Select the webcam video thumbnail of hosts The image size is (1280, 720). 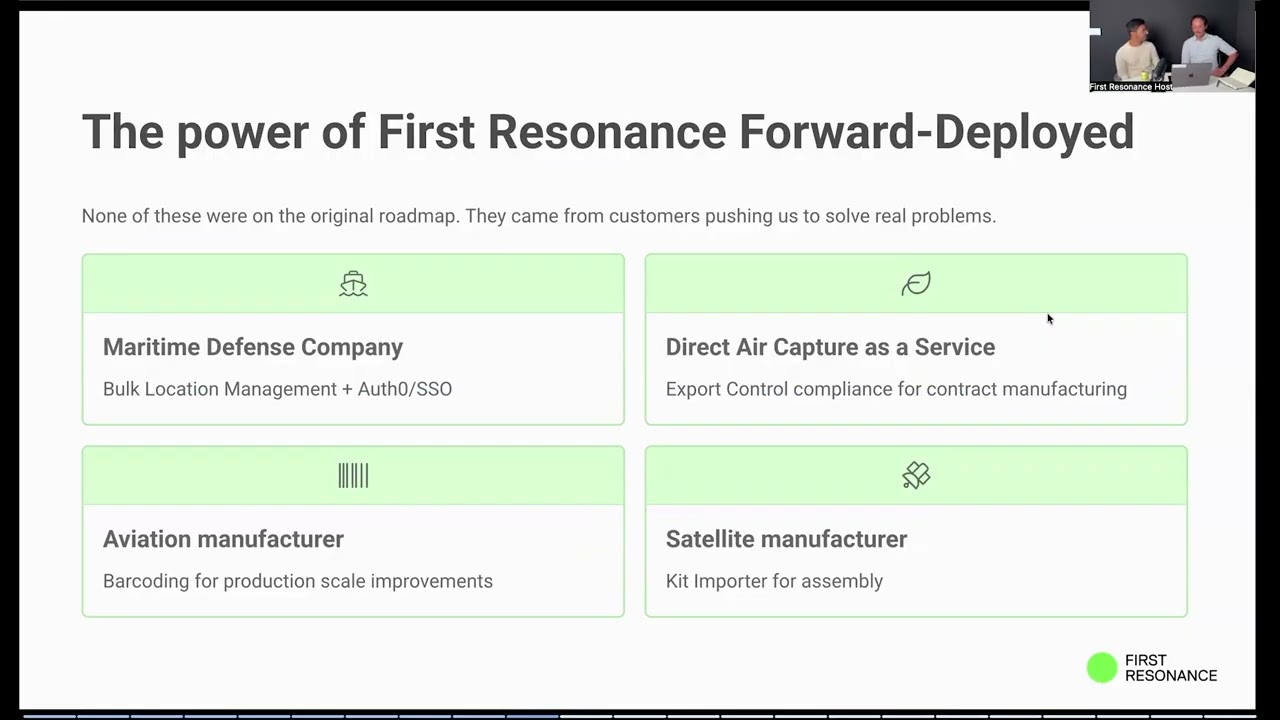coord(1172,46)
